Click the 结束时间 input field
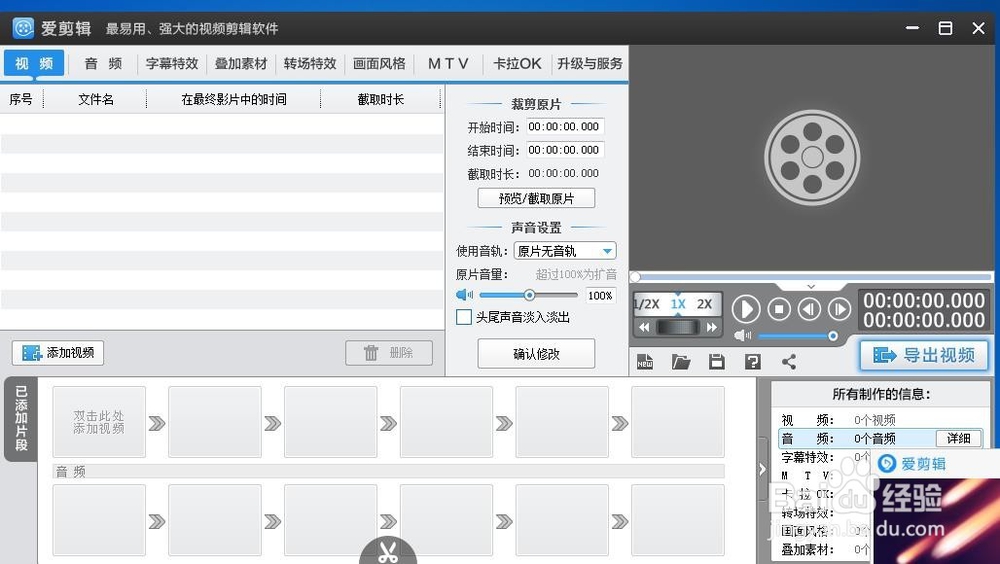The height and width of the screenshot is (564, 1000). (x=565, y=150)
